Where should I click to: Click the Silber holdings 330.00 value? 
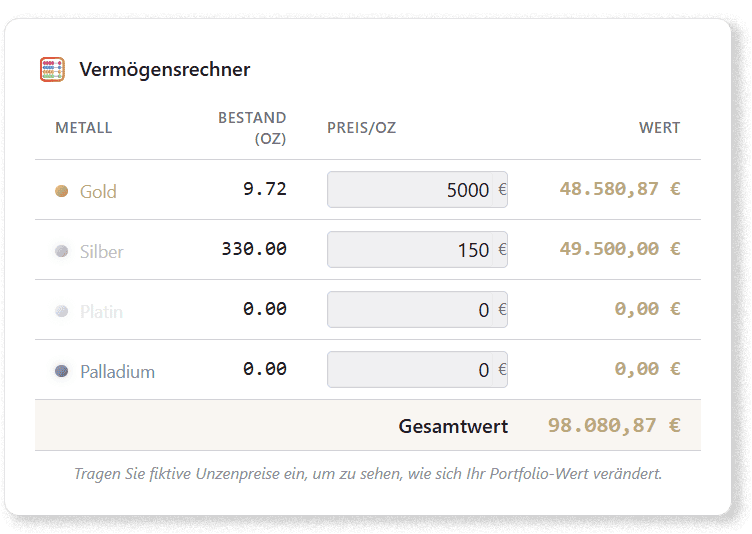254,249
